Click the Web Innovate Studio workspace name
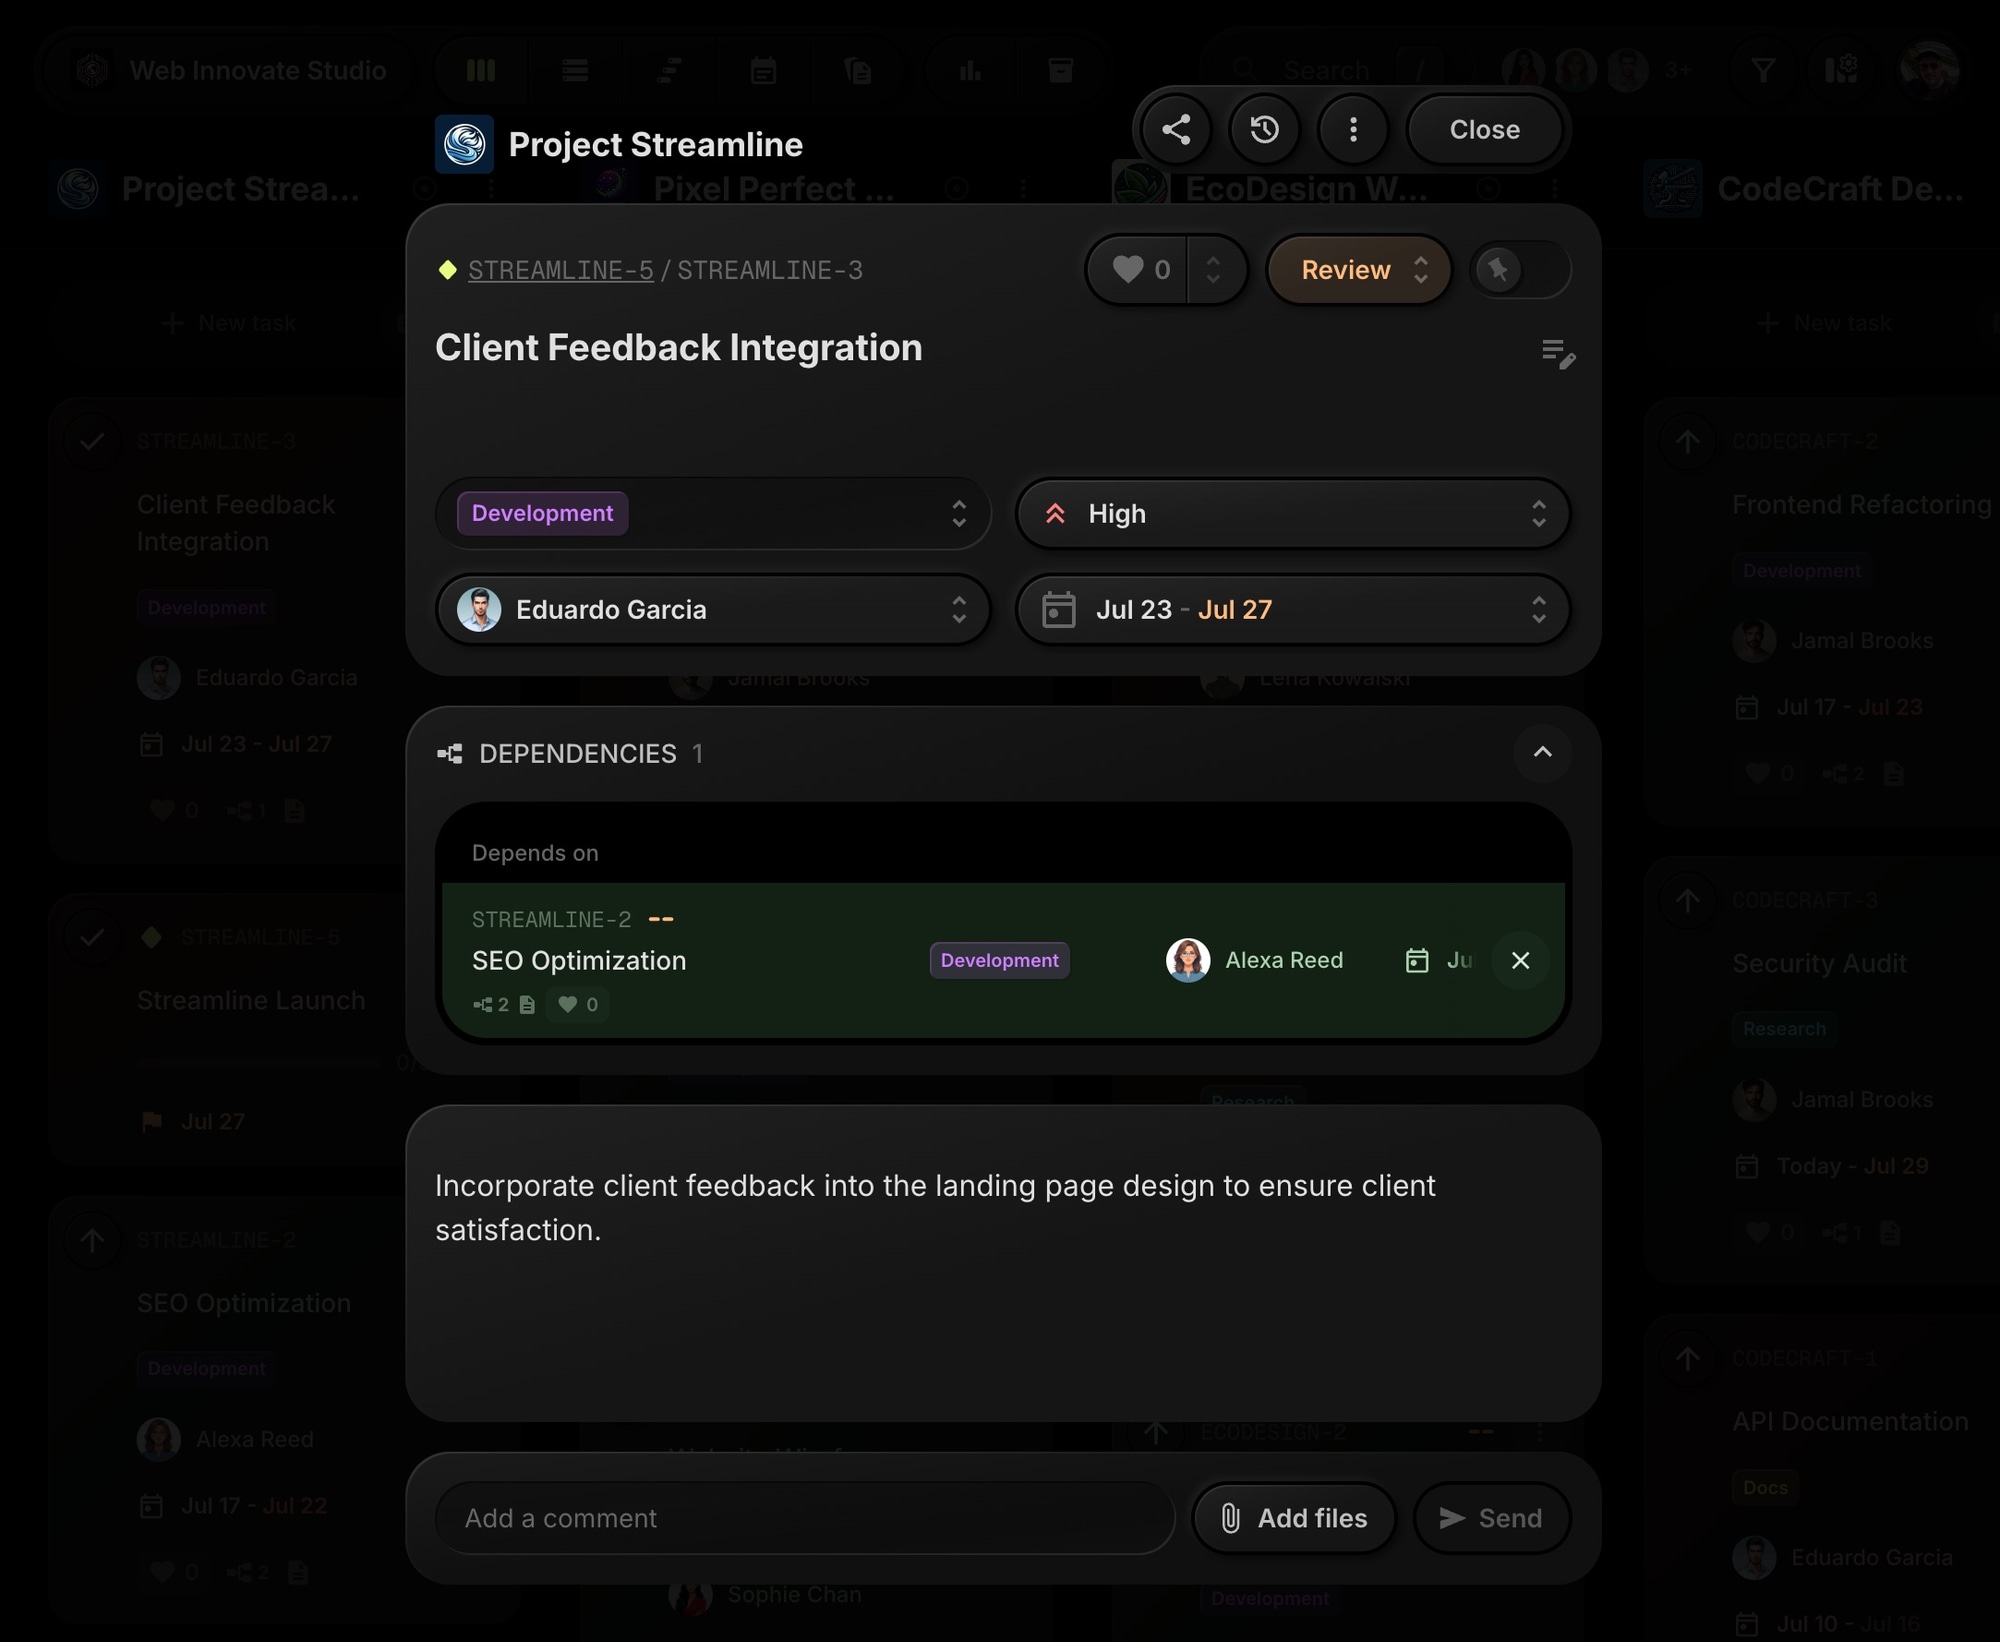 [x=258, y=70]
